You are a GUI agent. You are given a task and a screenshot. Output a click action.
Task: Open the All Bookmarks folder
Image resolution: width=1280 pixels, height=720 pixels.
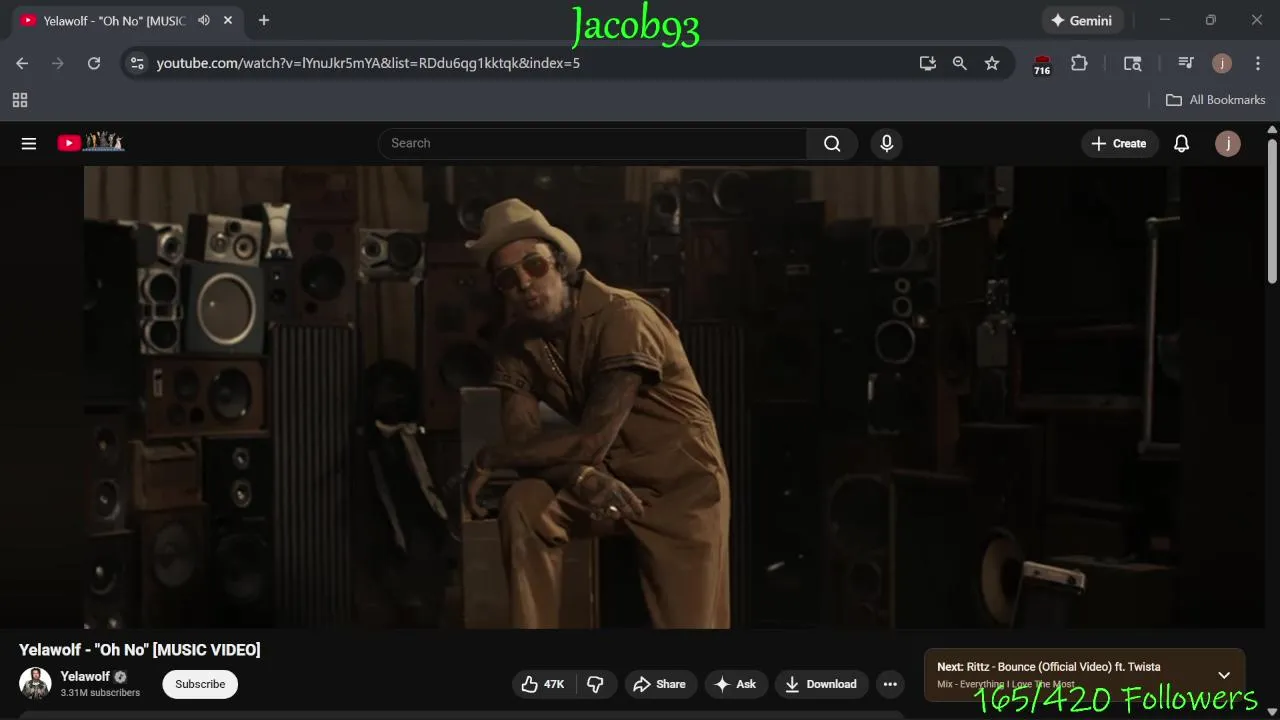pos(1216,100)
